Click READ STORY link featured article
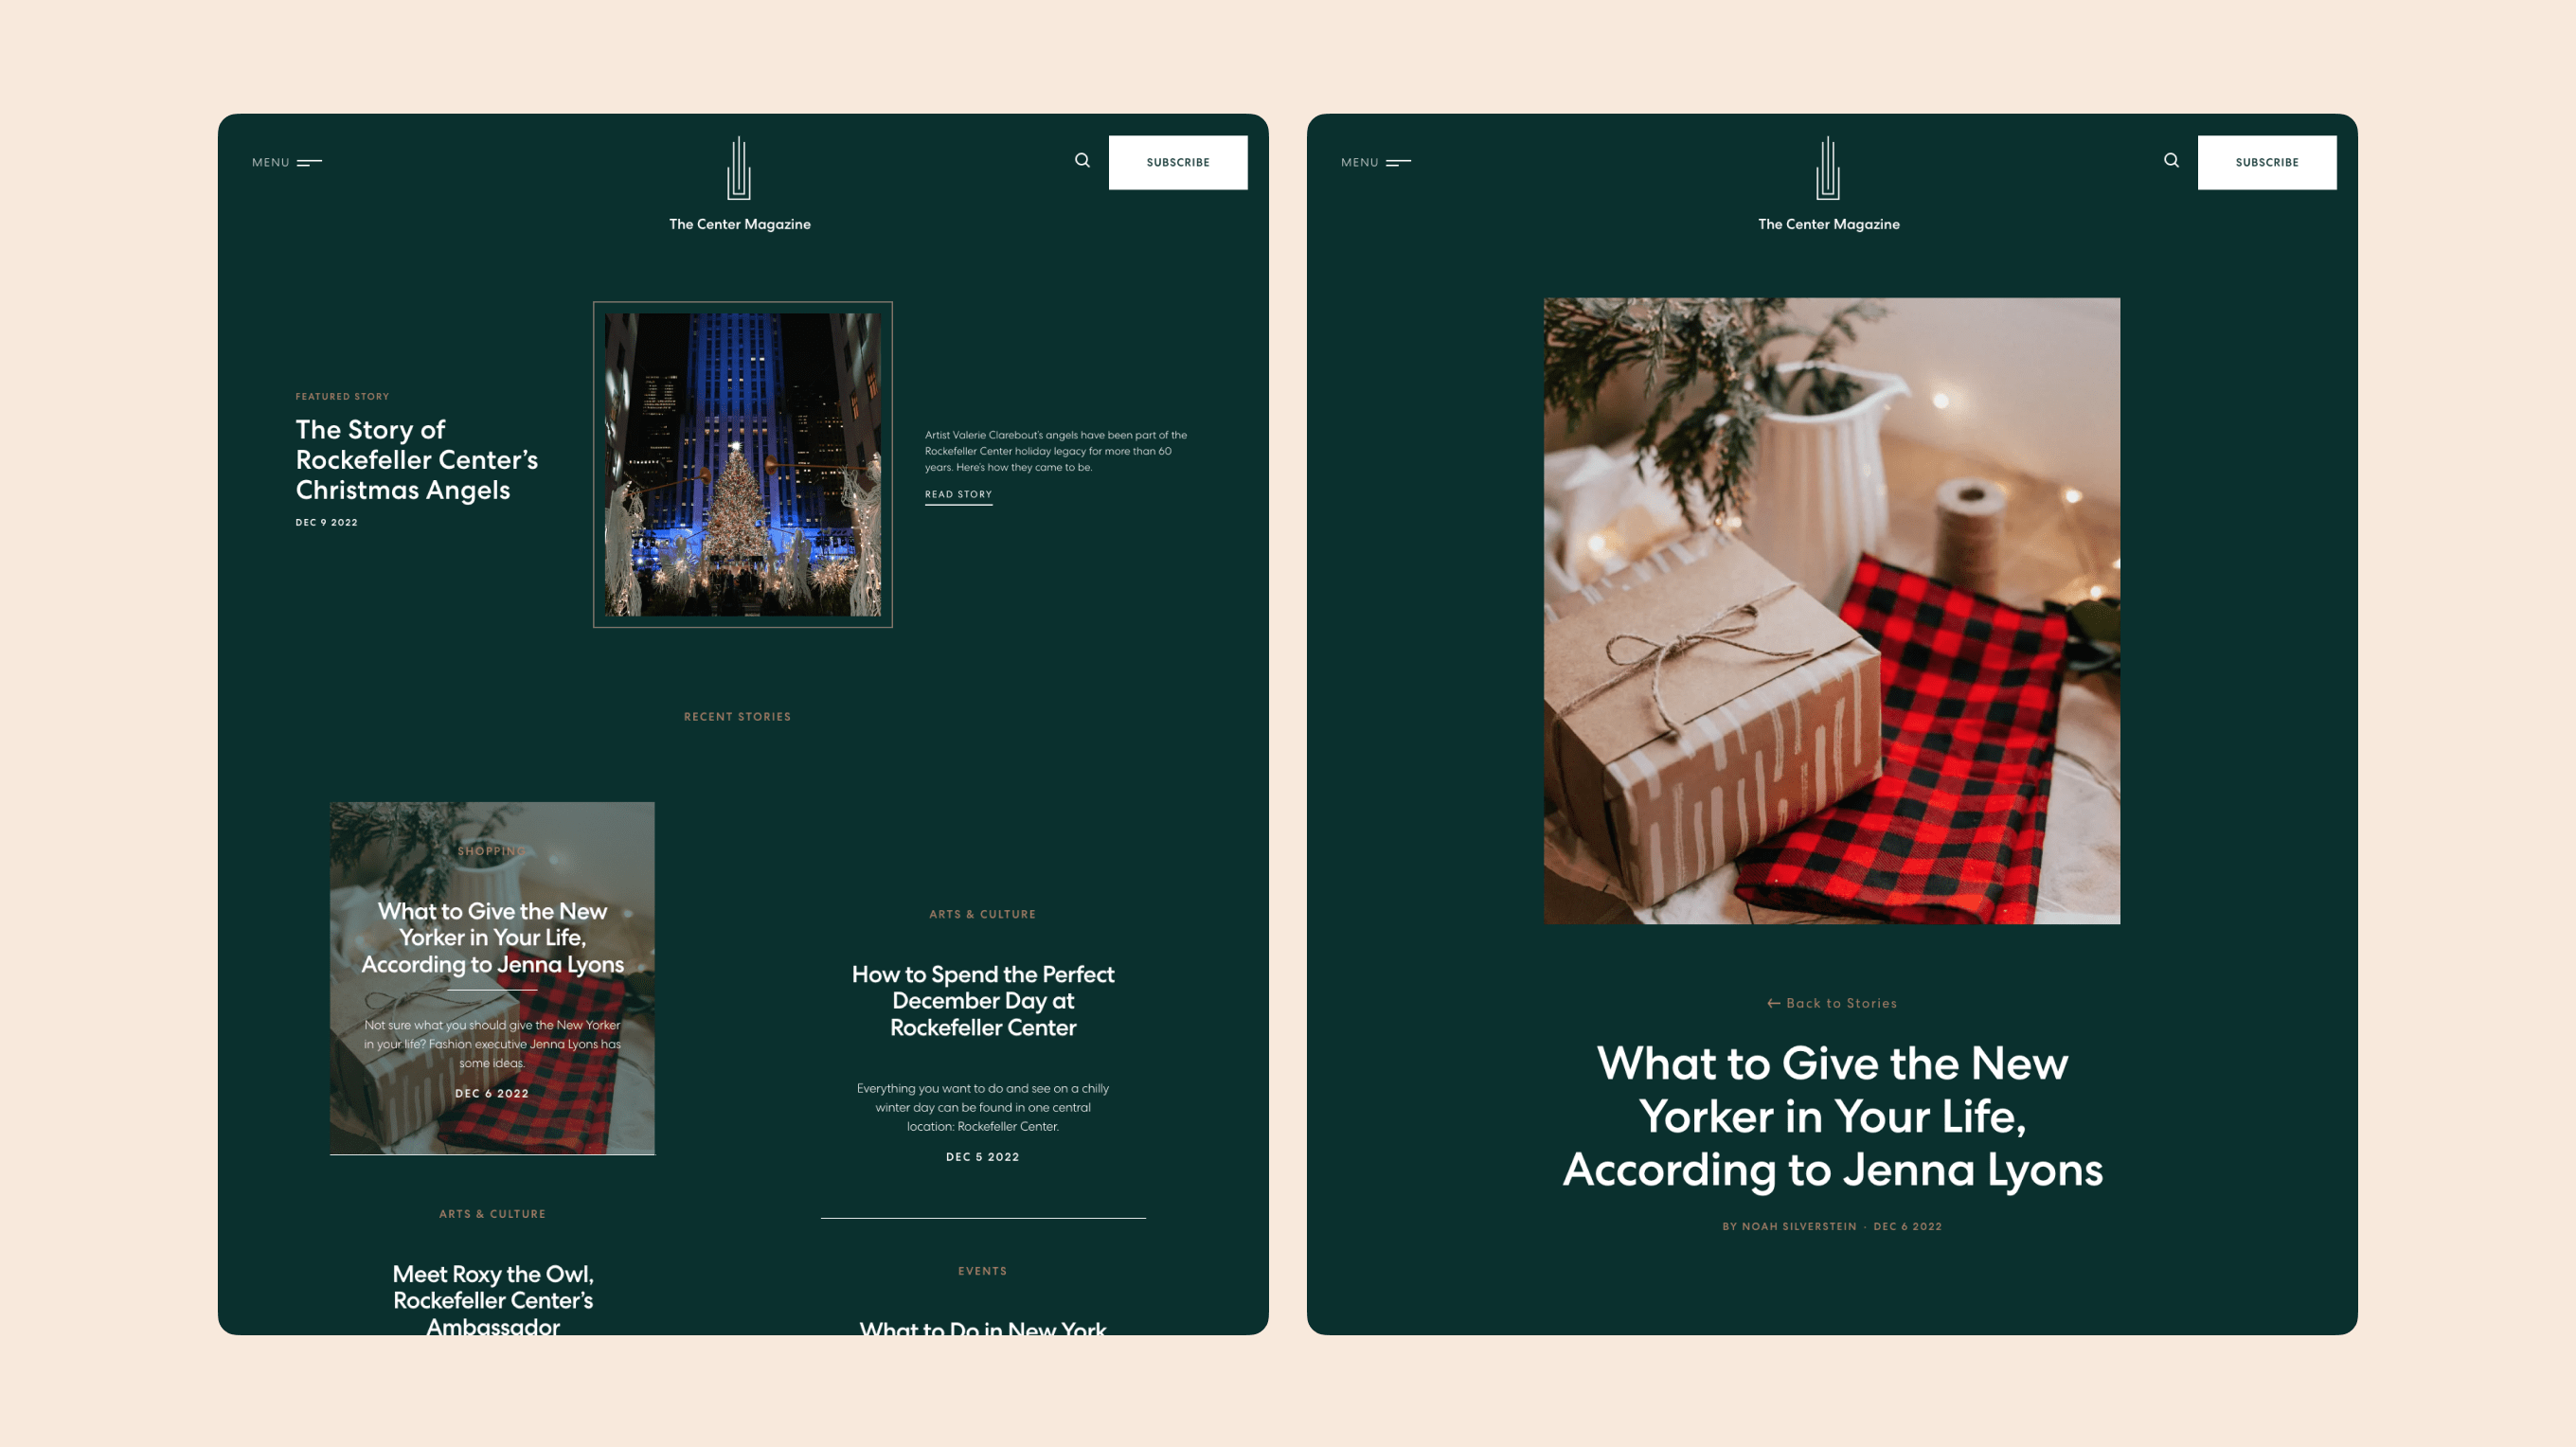Screen dimensions: 2576x1447 957,493
